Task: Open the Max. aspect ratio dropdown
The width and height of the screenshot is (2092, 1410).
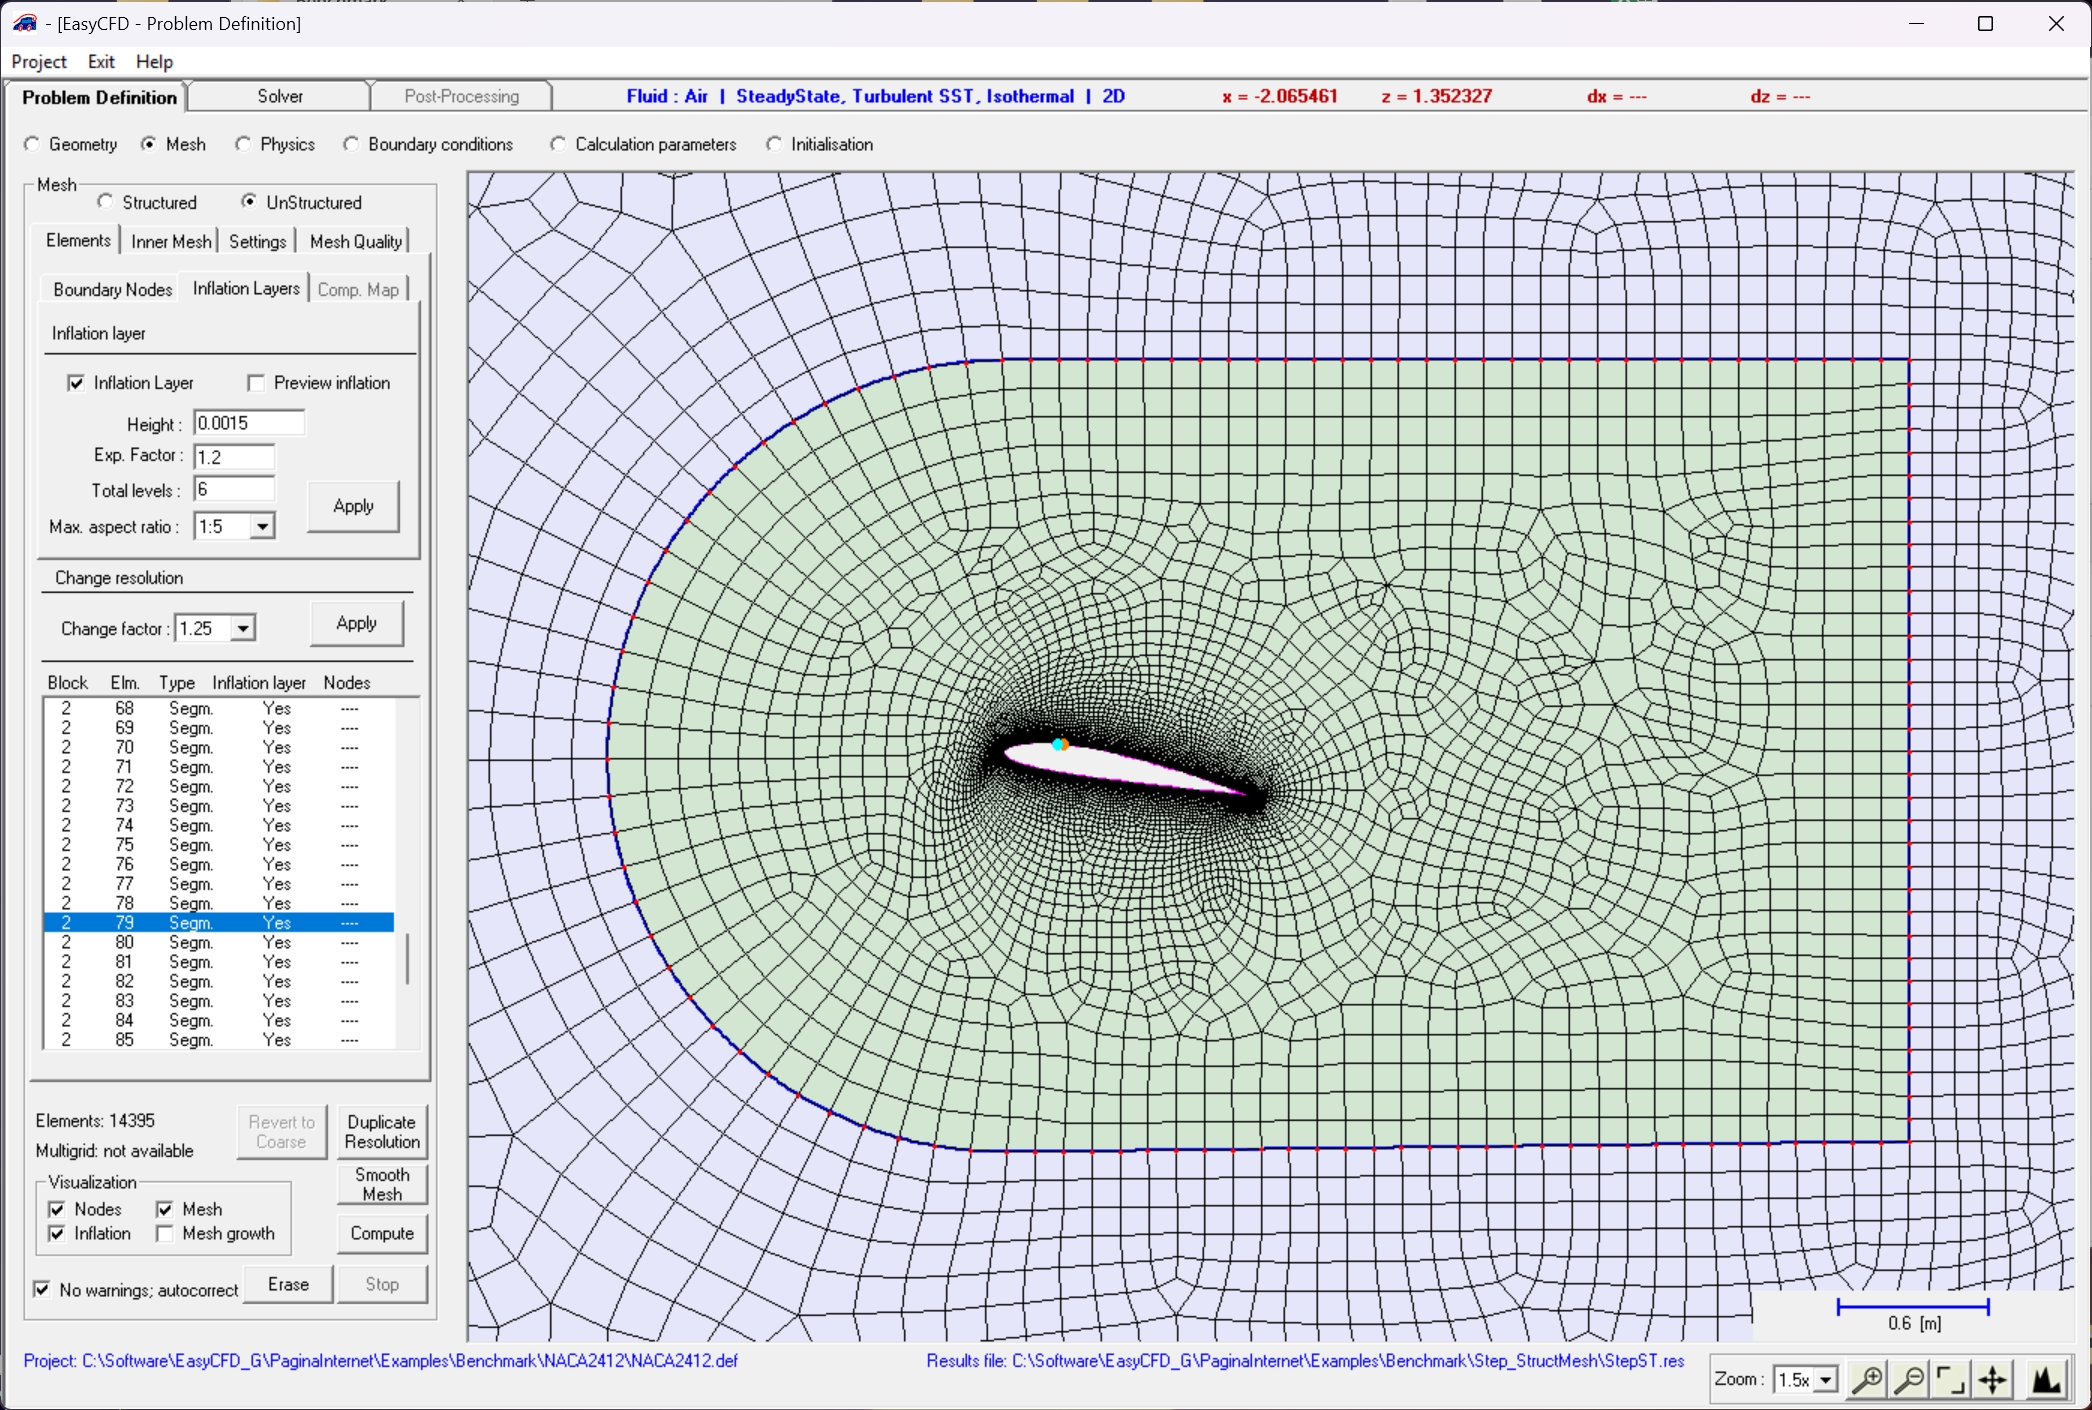Action: (262, 527)
